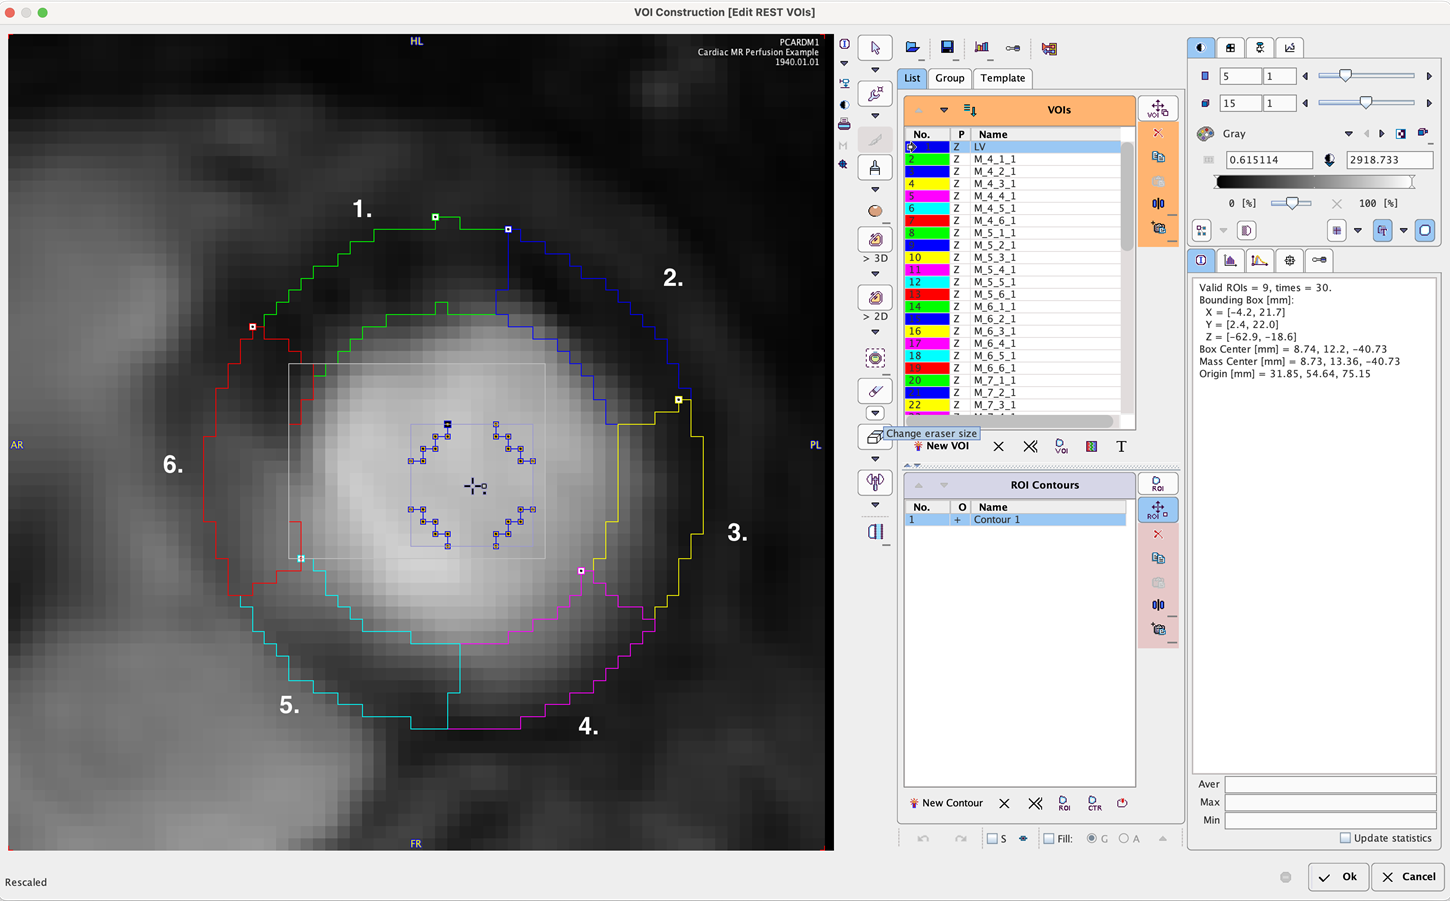Select the contour vertex editing tool
This screenshot has width=1450, height=901.
point(875,94)
